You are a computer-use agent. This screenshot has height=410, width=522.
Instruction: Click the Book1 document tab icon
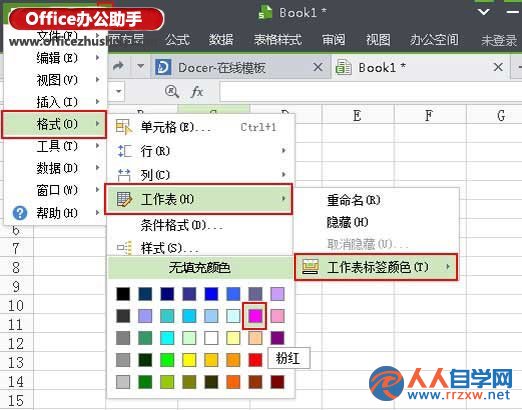coord(343,67)
